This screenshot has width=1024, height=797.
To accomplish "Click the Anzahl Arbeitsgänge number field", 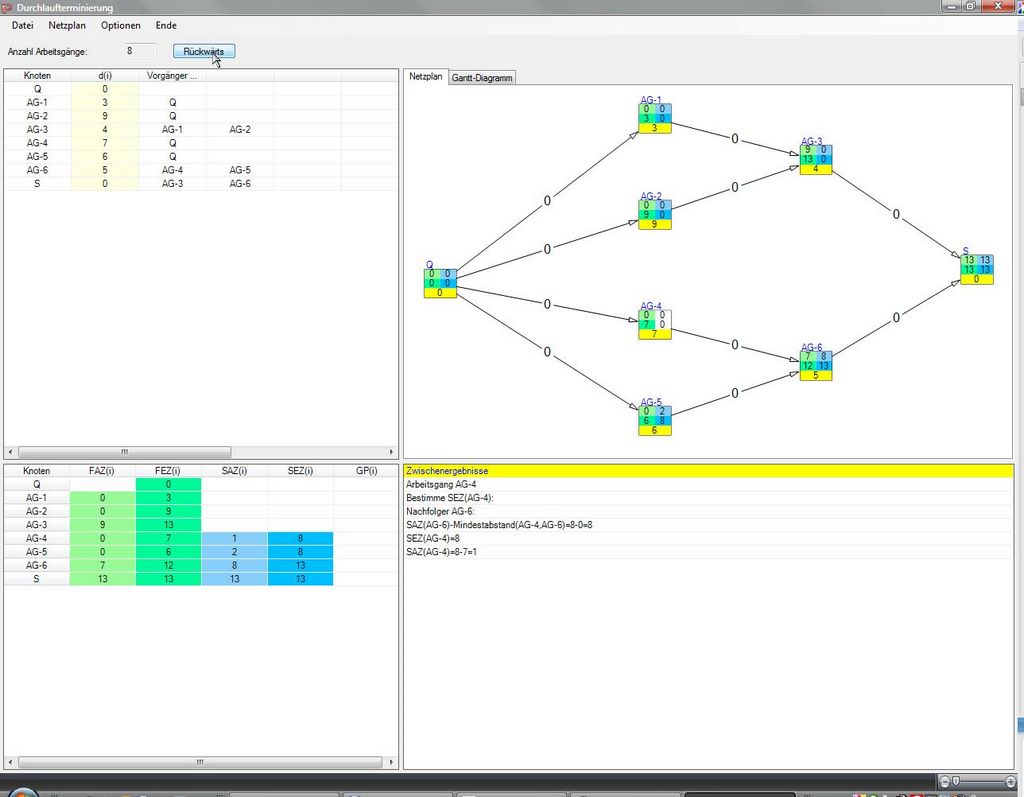I will [x=139, y=50].
